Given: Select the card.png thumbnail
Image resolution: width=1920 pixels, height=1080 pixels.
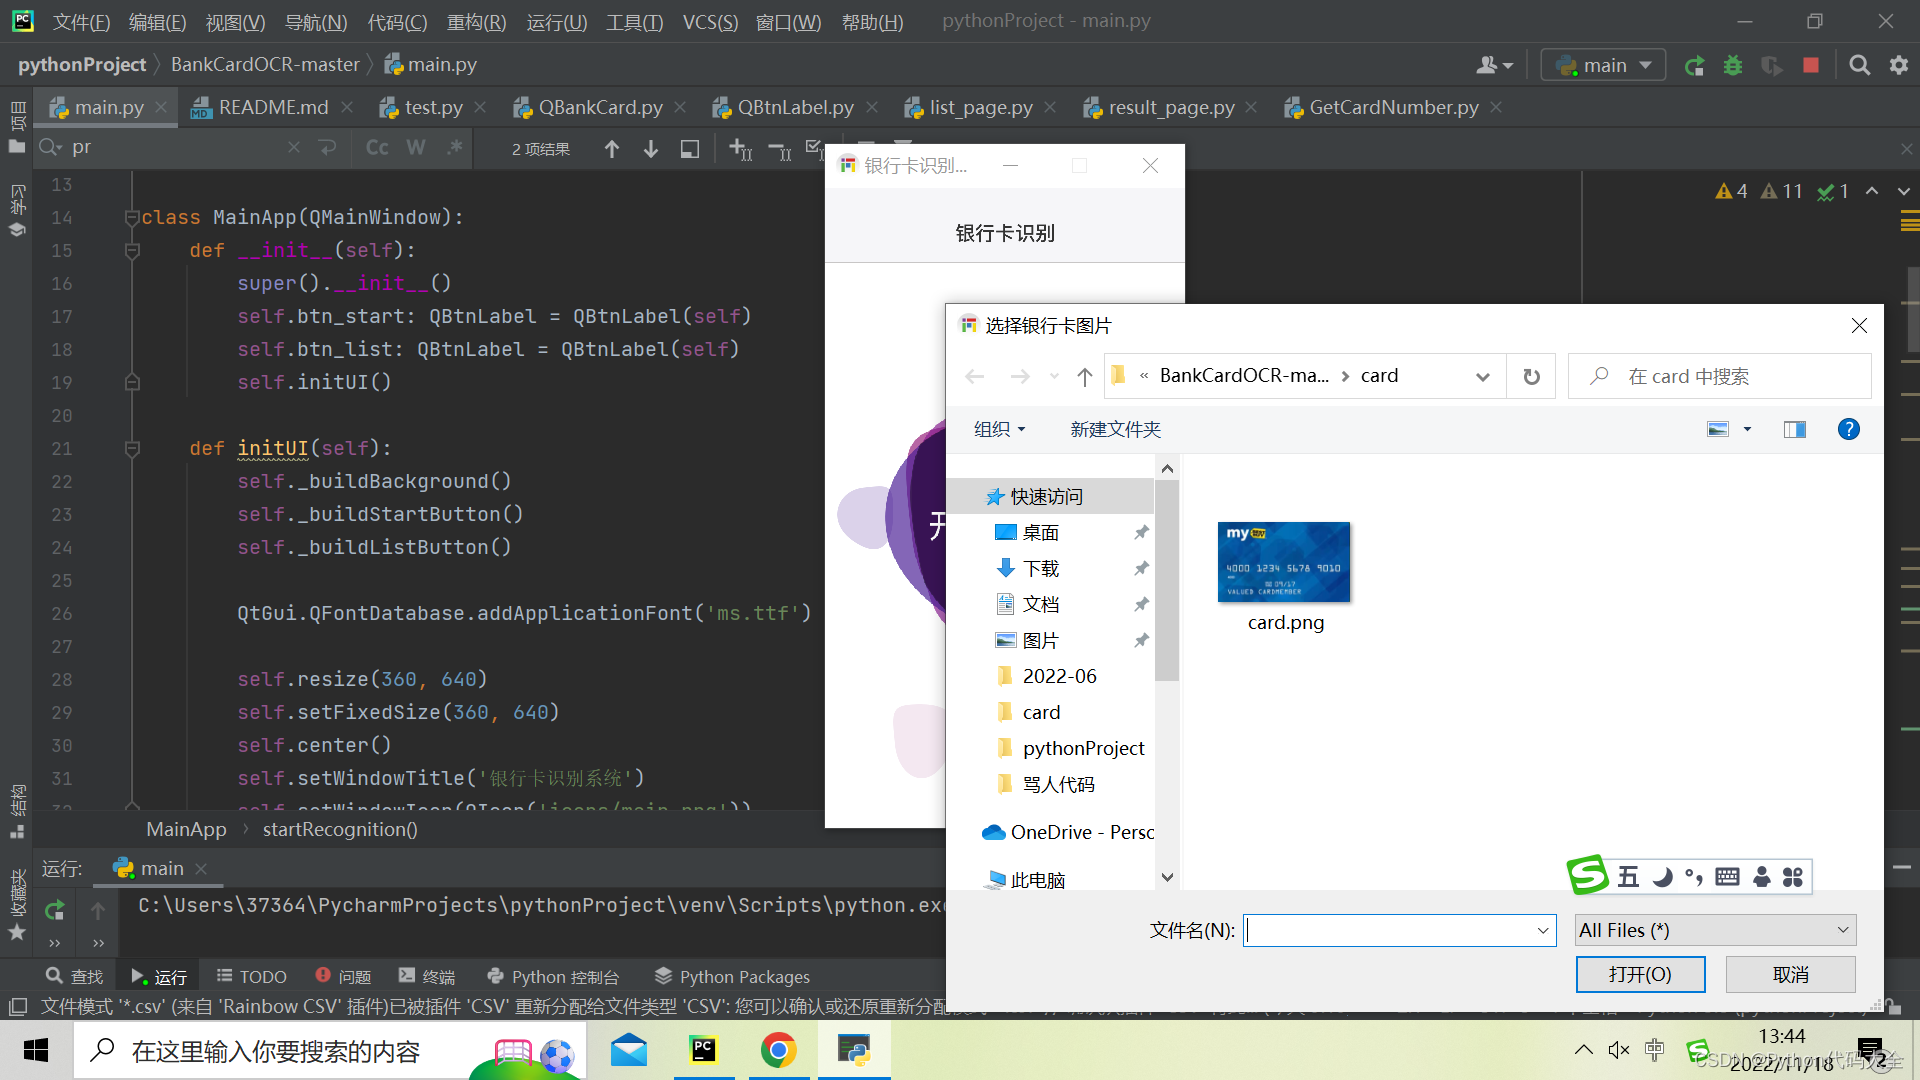Looking at the screenshot, I should click(1284, 563).
